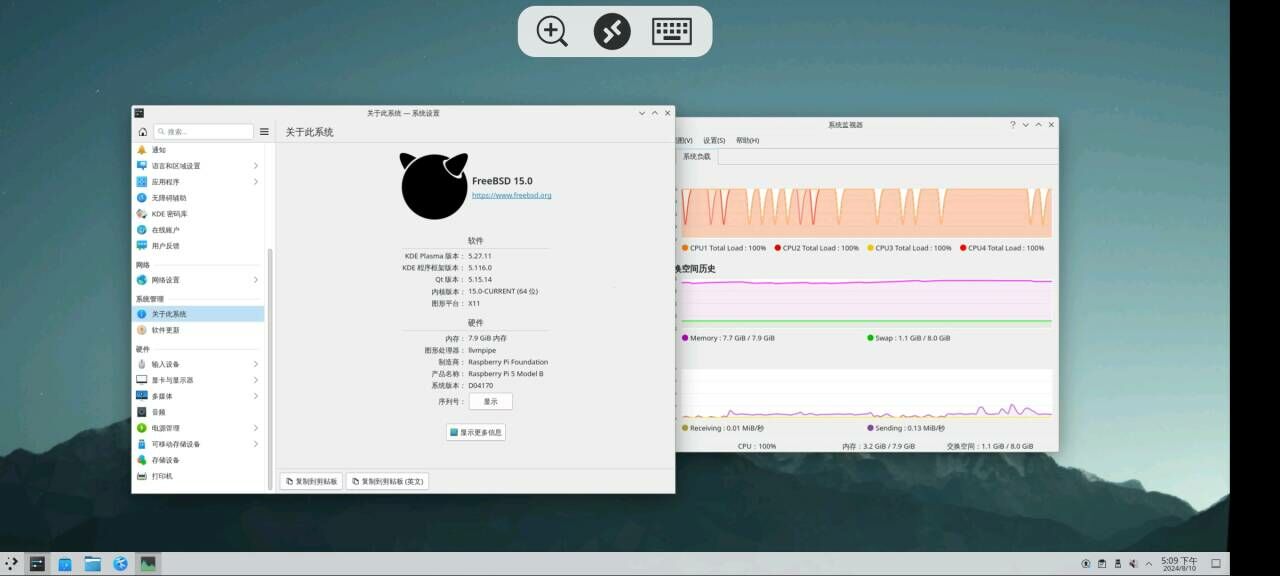Click the 15.0-CURRENT (64 位) kernel version value
The image size is (1280, 576).
[x=503, y=292]
